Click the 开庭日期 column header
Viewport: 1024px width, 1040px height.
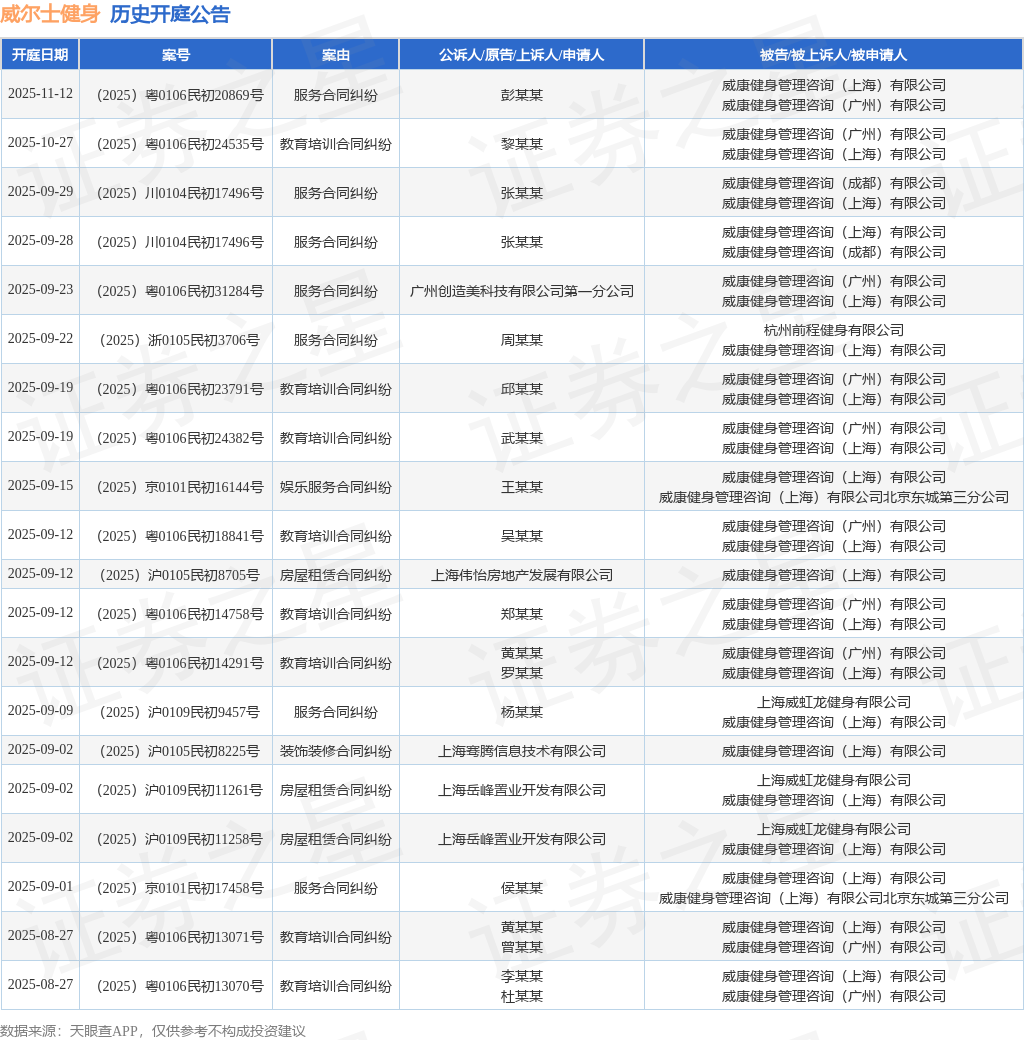pos(40,54)
